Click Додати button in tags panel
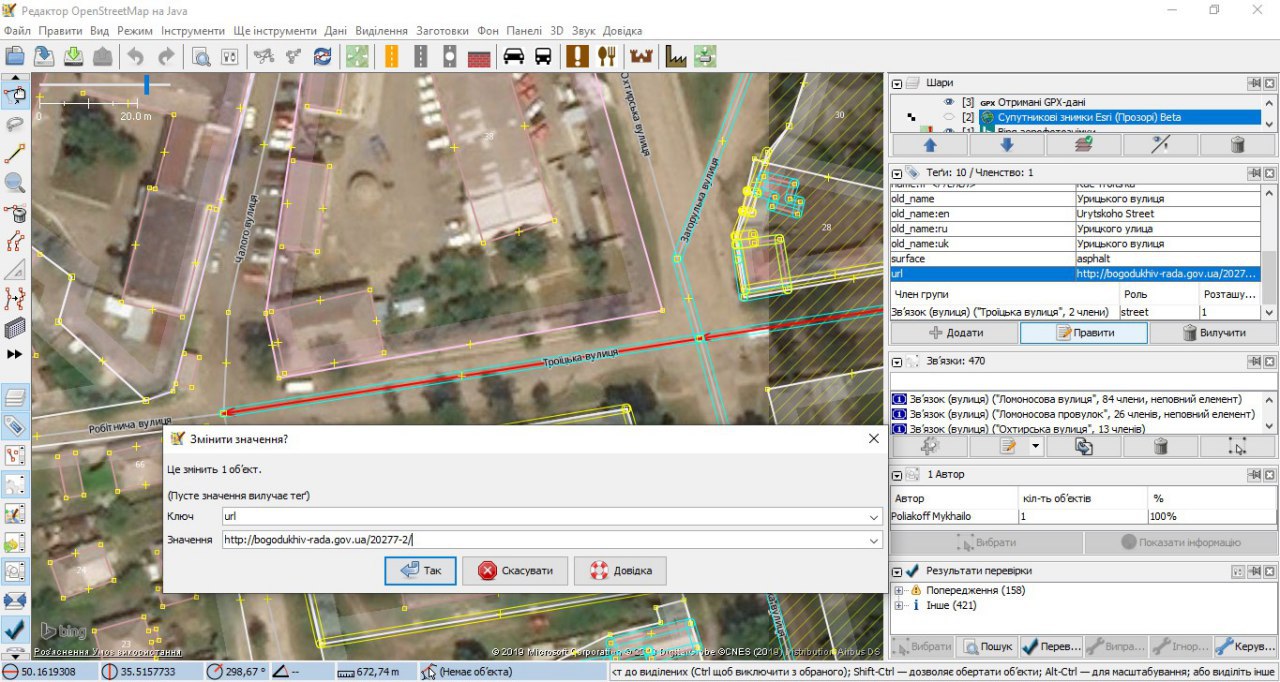 point(954,333)
